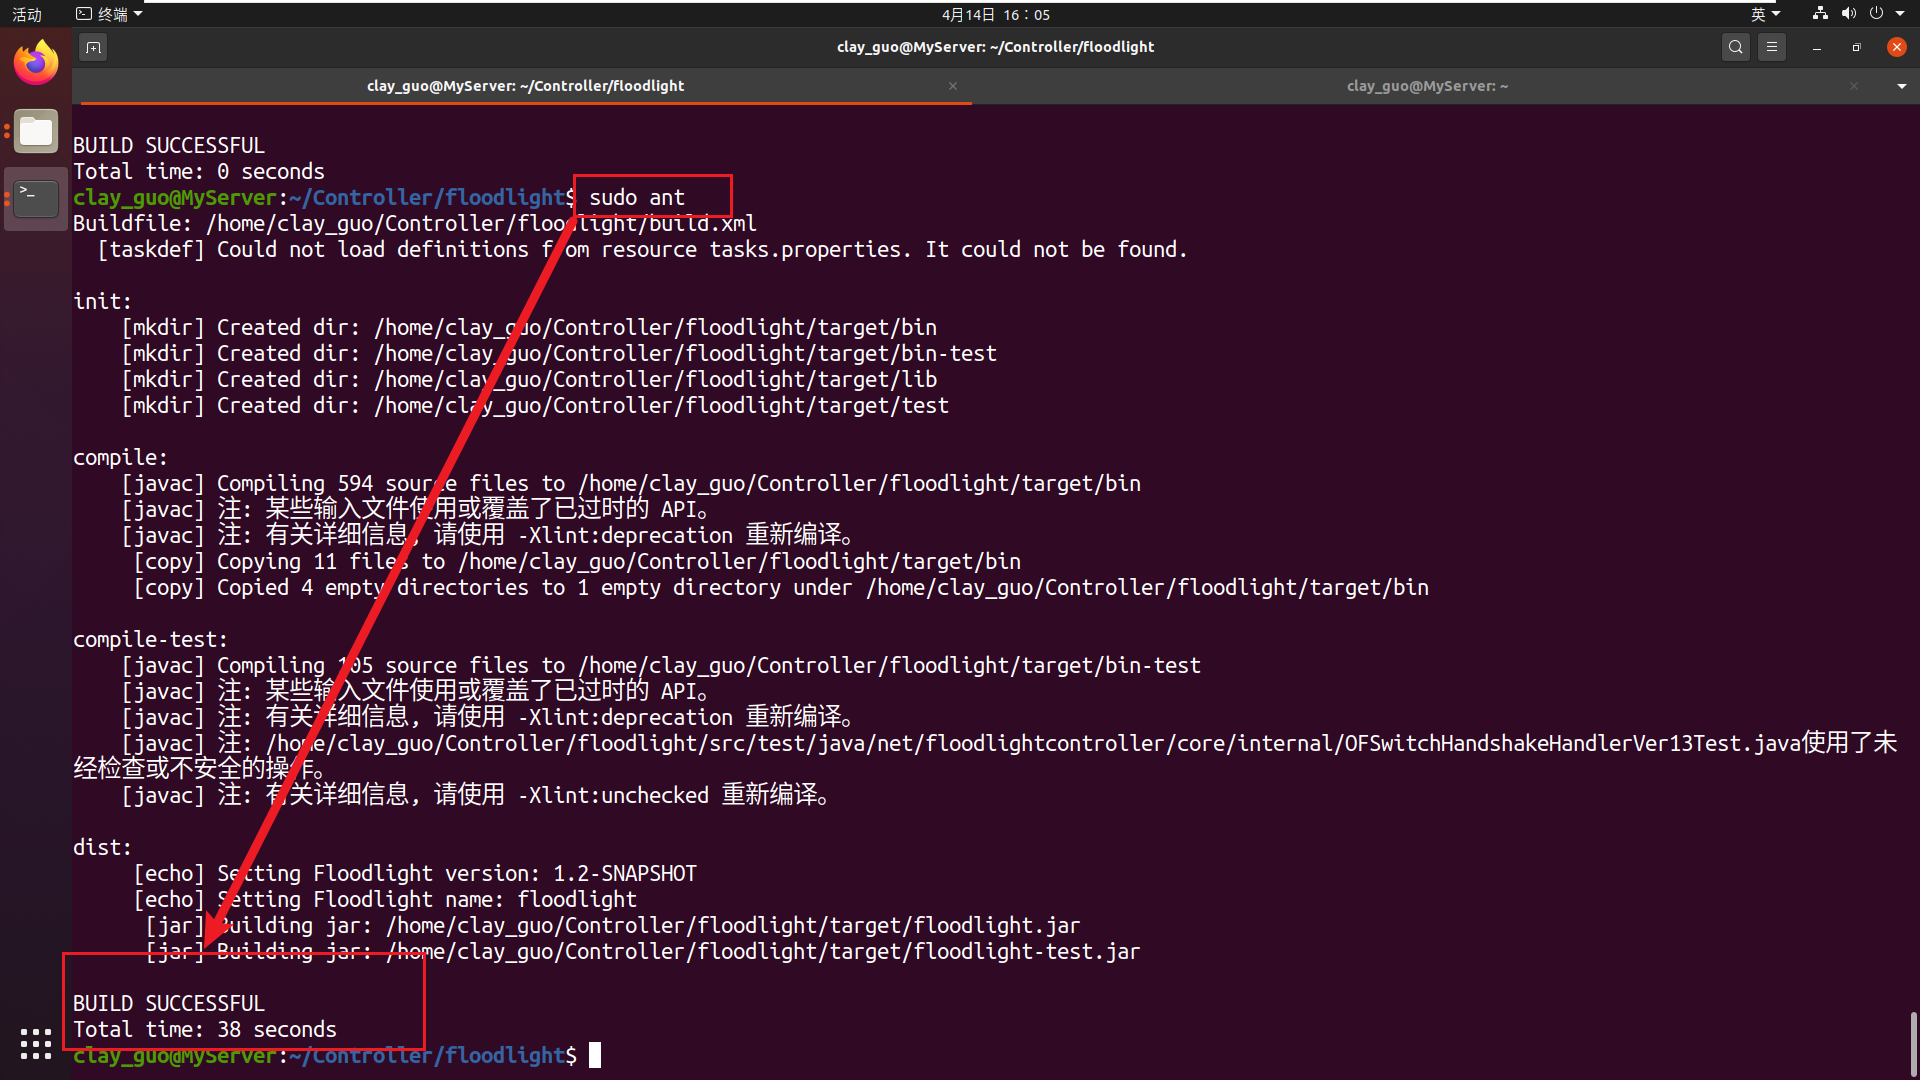Click the terminal prompt cursor
This screenshot has width=1920, height=1080.
[594, 1054]
